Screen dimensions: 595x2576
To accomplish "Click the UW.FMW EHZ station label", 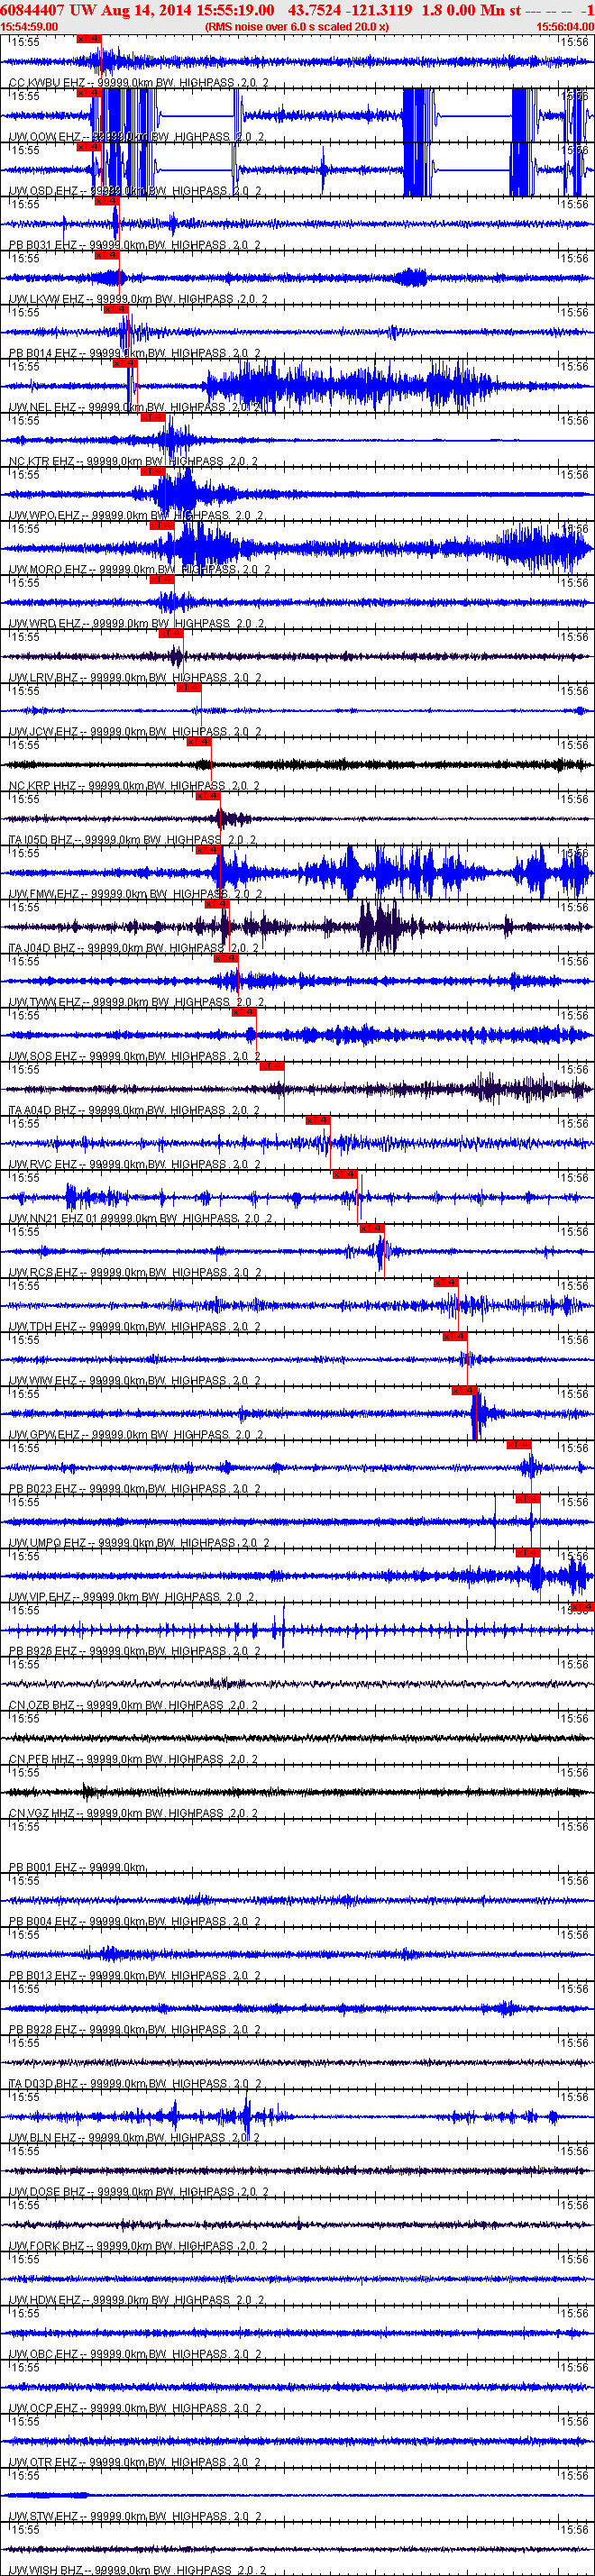I will pyautogui.click(x=136, y=894).
